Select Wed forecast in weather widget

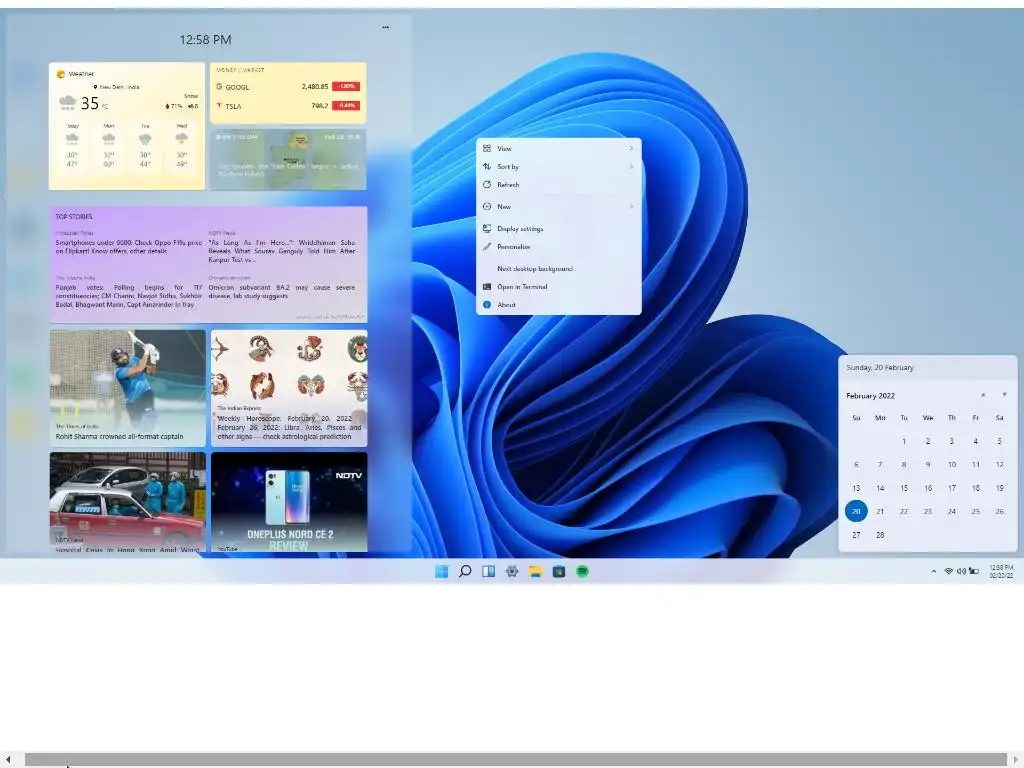(182, 146)
